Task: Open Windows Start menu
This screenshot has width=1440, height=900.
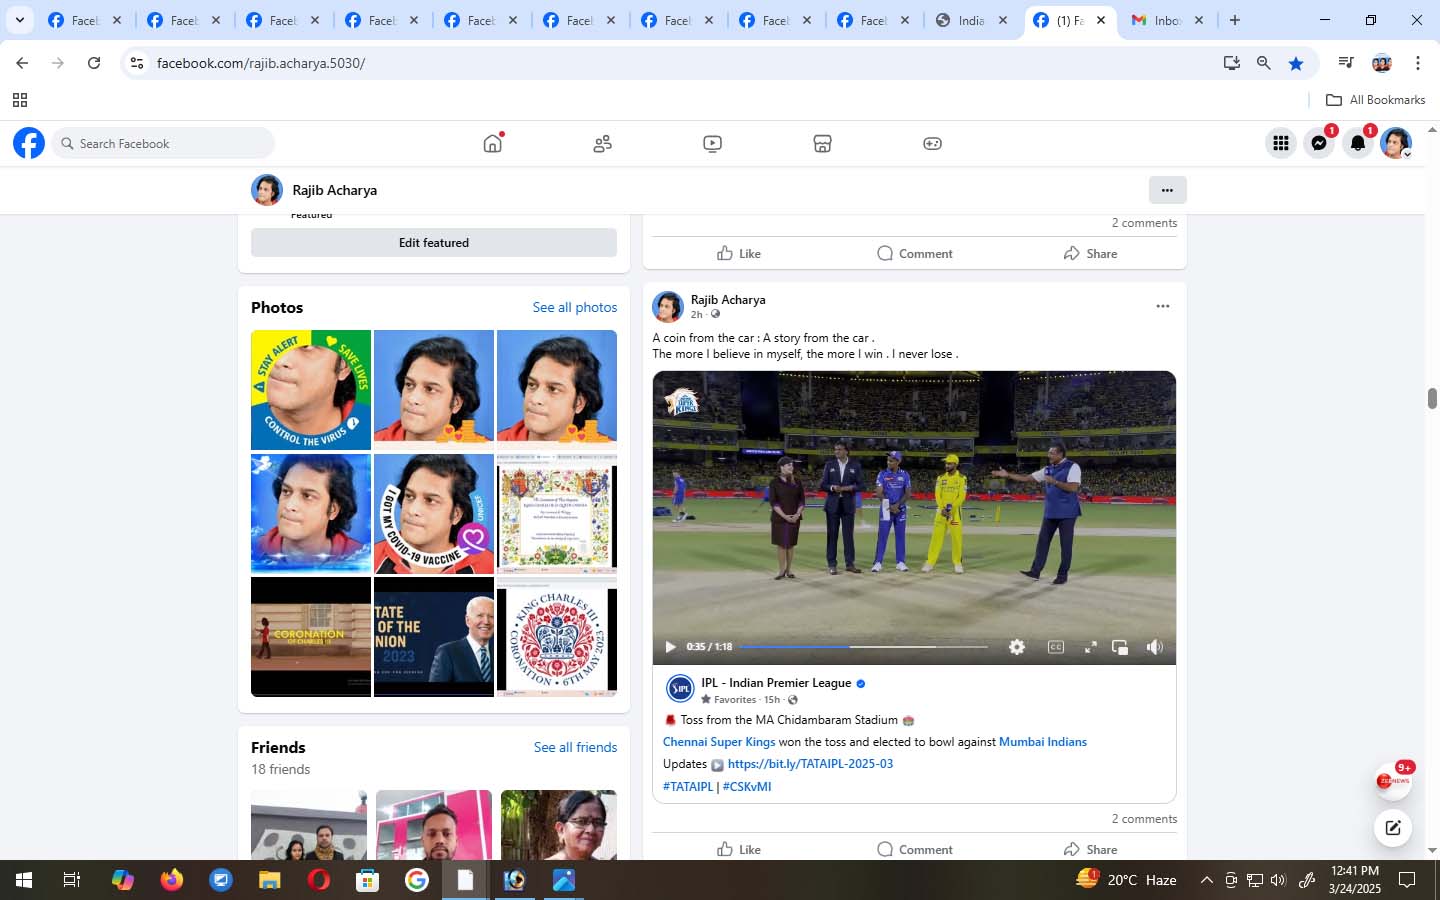Action: pos(24,880)
